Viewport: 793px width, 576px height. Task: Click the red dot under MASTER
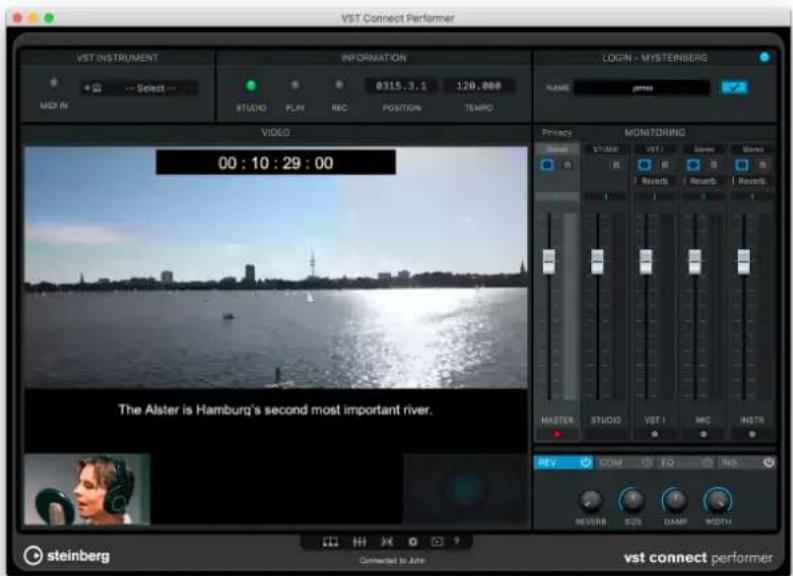[x=557, y=434]
